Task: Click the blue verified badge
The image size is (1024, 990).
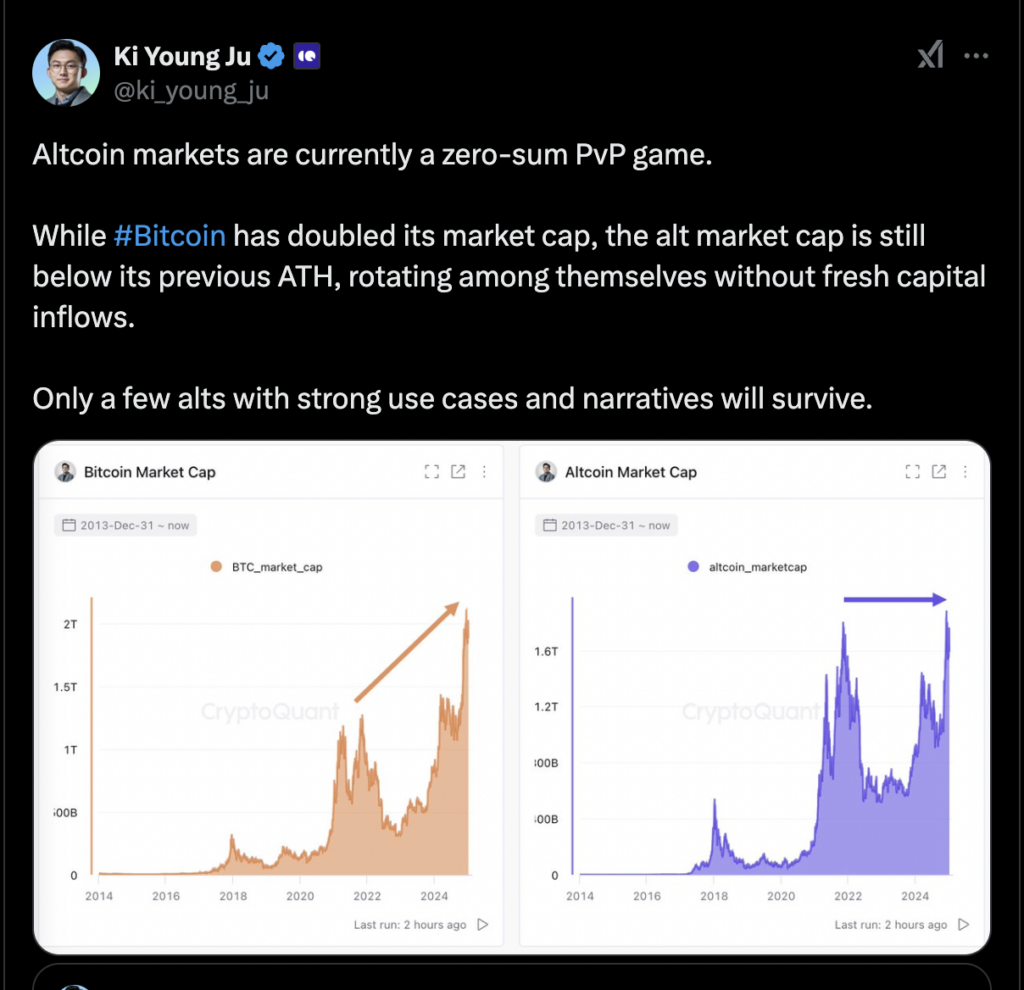Action: pos(271,56)
